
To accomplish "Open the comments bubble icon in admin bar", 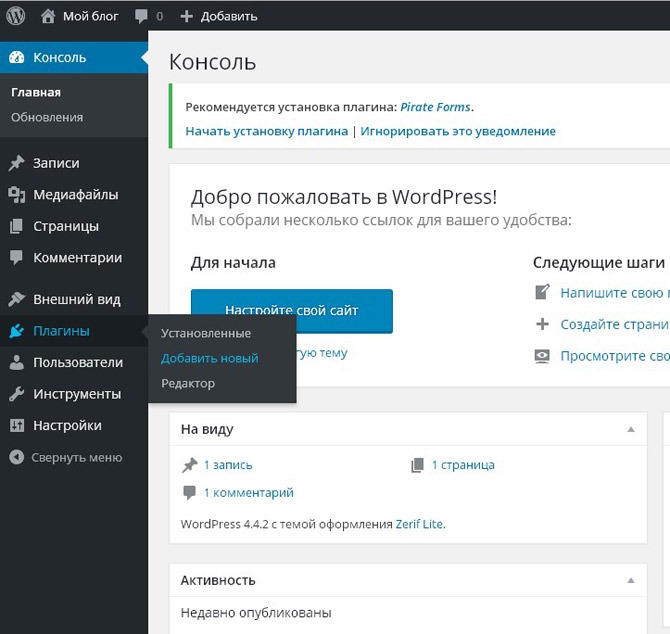I will click(x=141, y=16).
